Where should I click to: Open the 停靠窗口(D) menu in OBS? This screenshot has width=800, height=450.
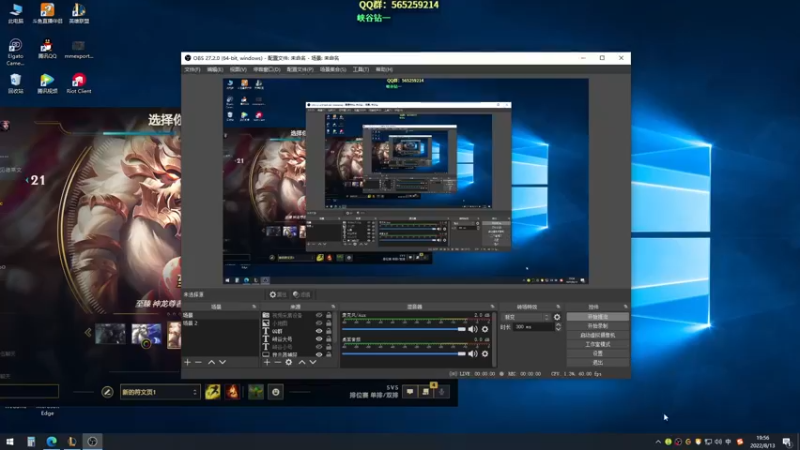(x=266, y=69)
